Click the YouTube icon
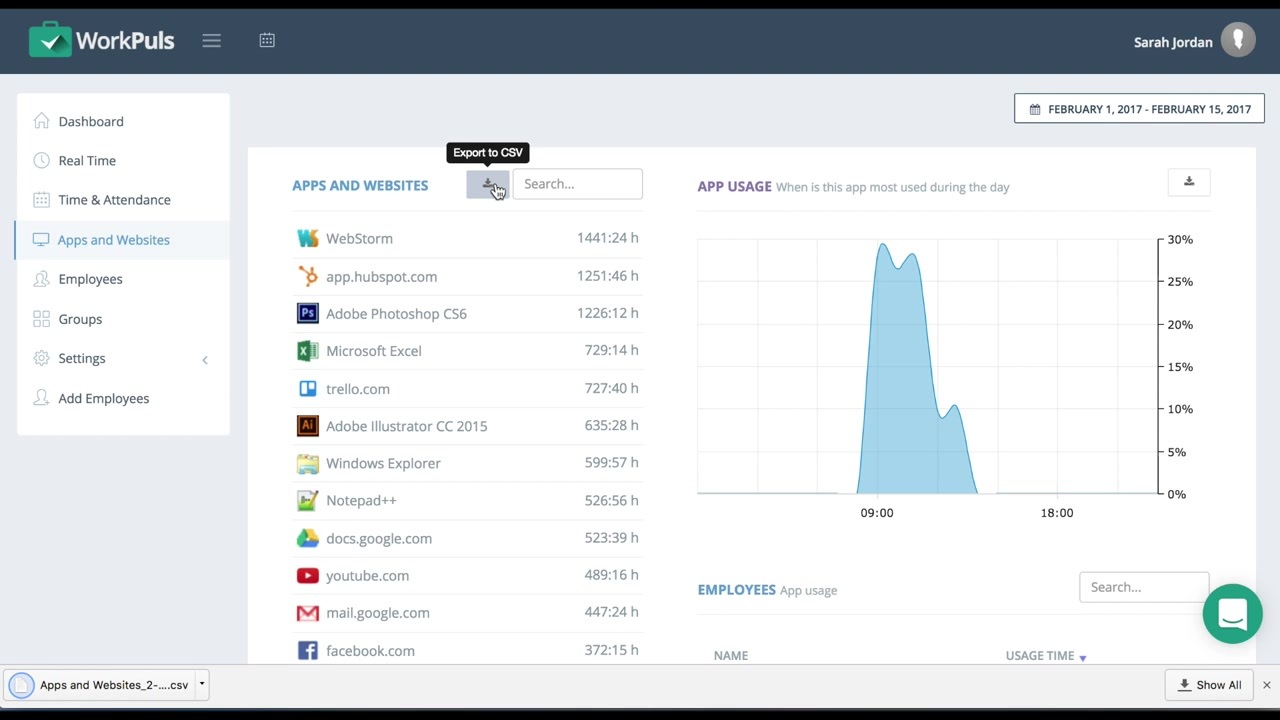The height and width of the screenshot is (720, 1280). point(308,575)
